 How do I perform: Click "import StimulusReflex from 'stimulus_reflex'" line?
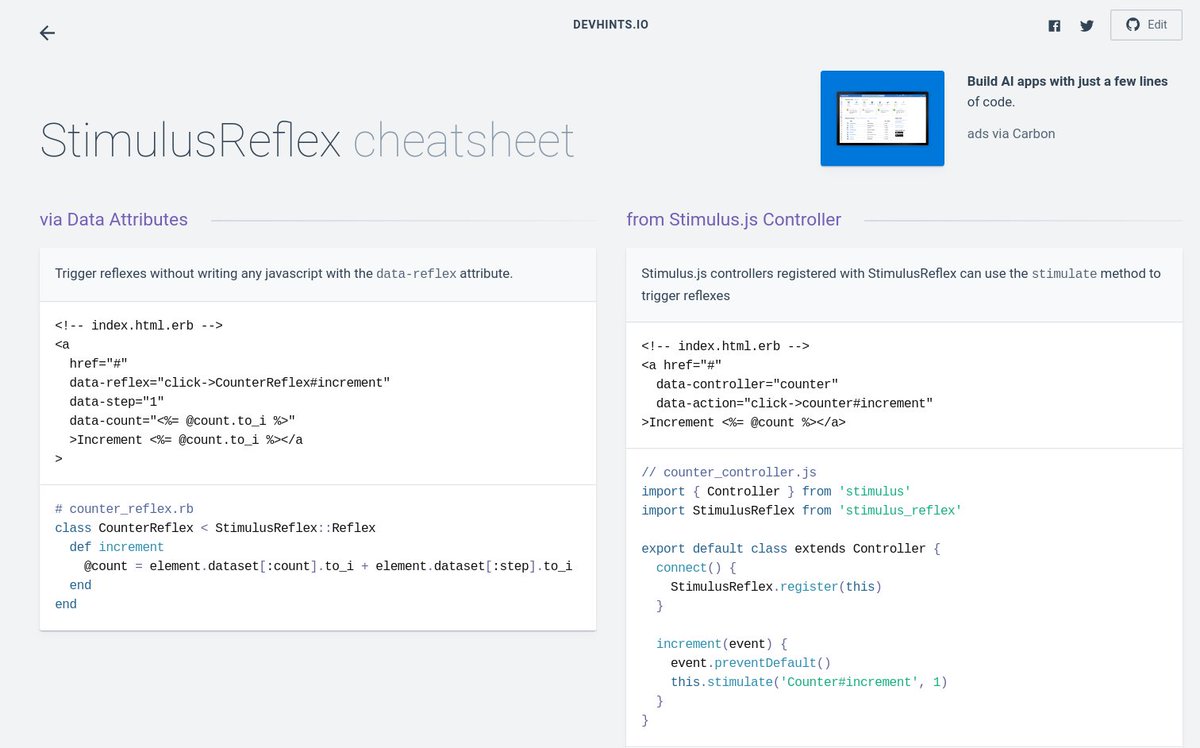(802, 510)
